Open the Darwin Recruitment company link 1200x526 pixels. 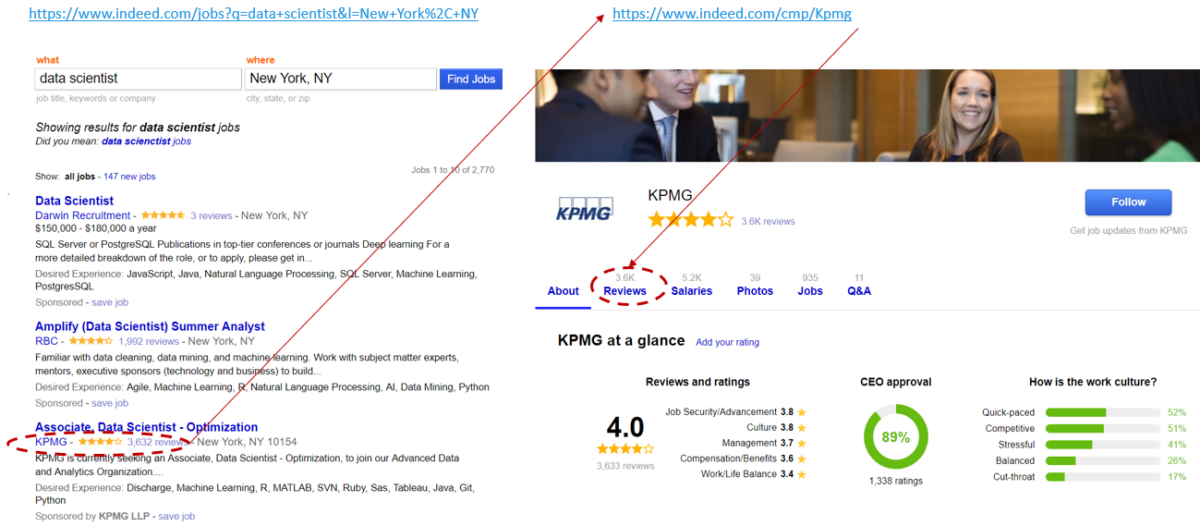click(x=83, y=215)
